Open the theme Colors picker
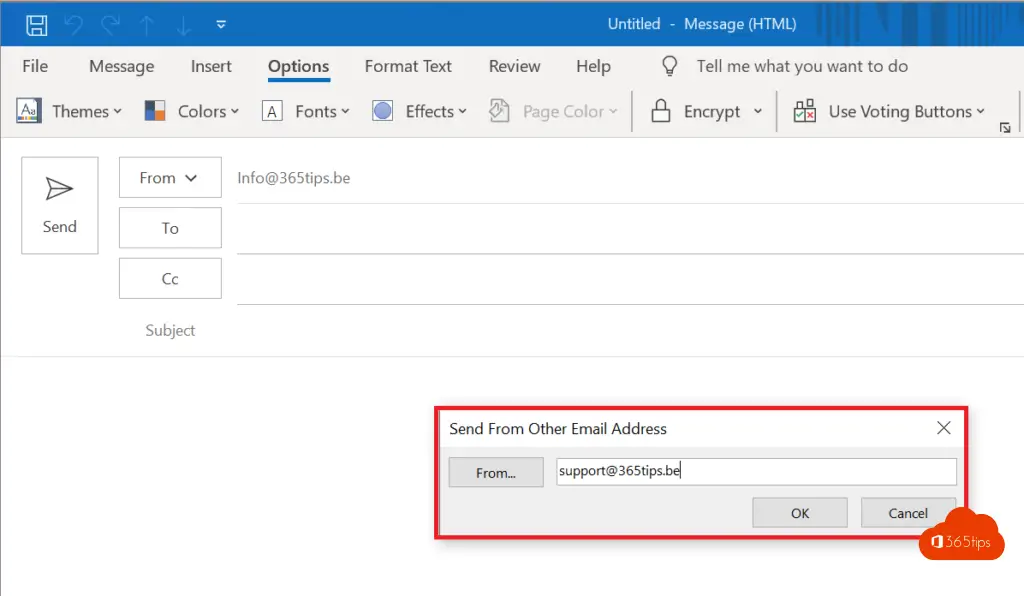 coord(192,111)
